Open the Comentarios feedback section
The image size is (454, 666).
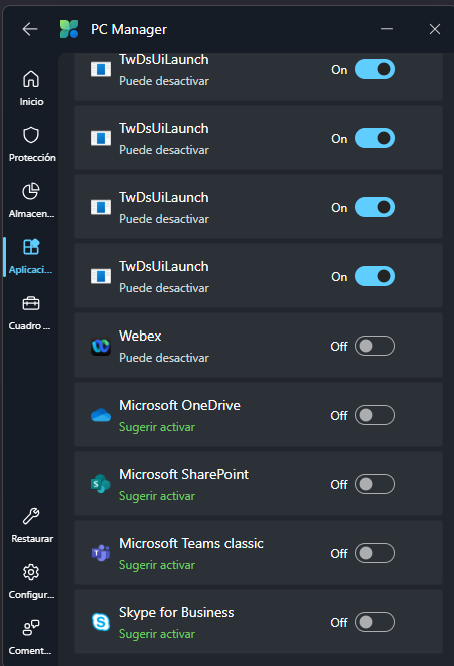pos(31,638)
